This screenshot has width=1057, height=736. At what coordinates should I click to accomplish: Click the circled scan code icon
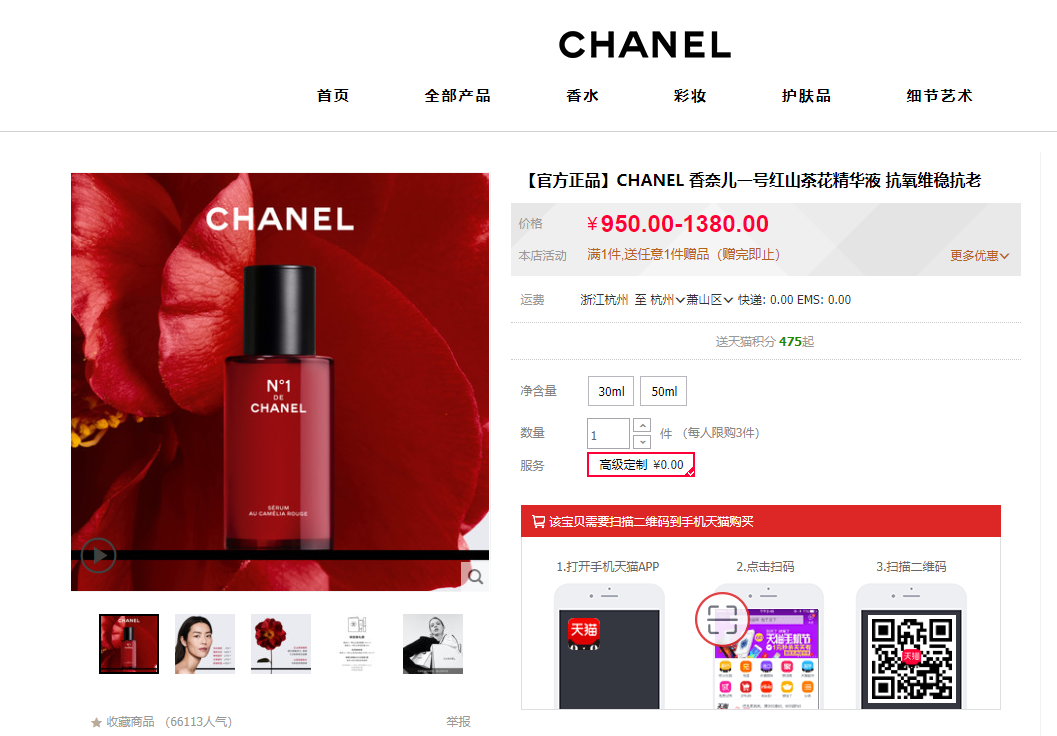point(721,619)
